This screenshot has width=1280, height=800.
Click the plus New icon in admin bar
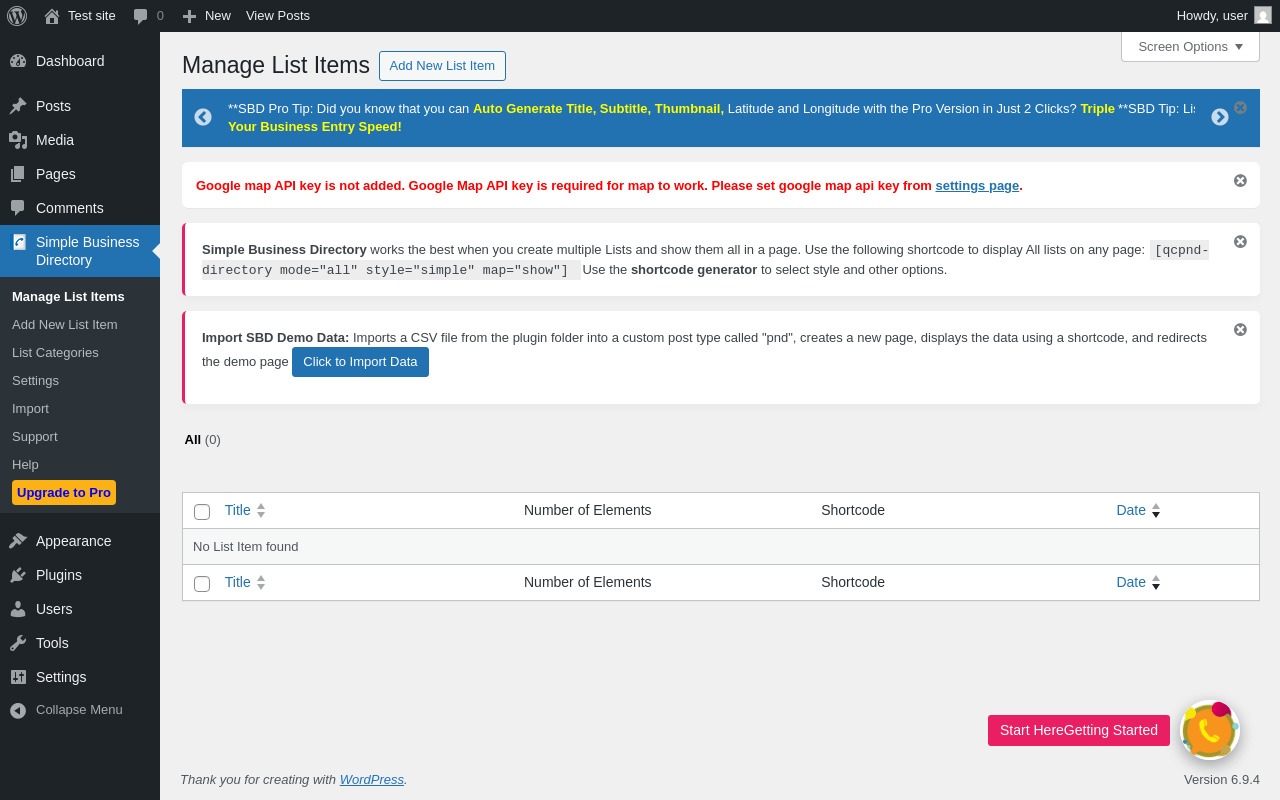[189, 16]
